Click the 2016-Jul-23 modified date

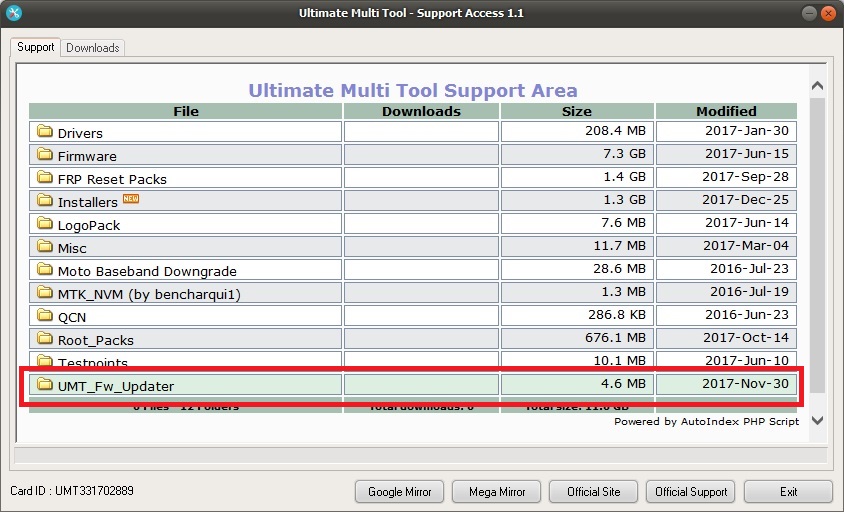(x=749, y=269)
